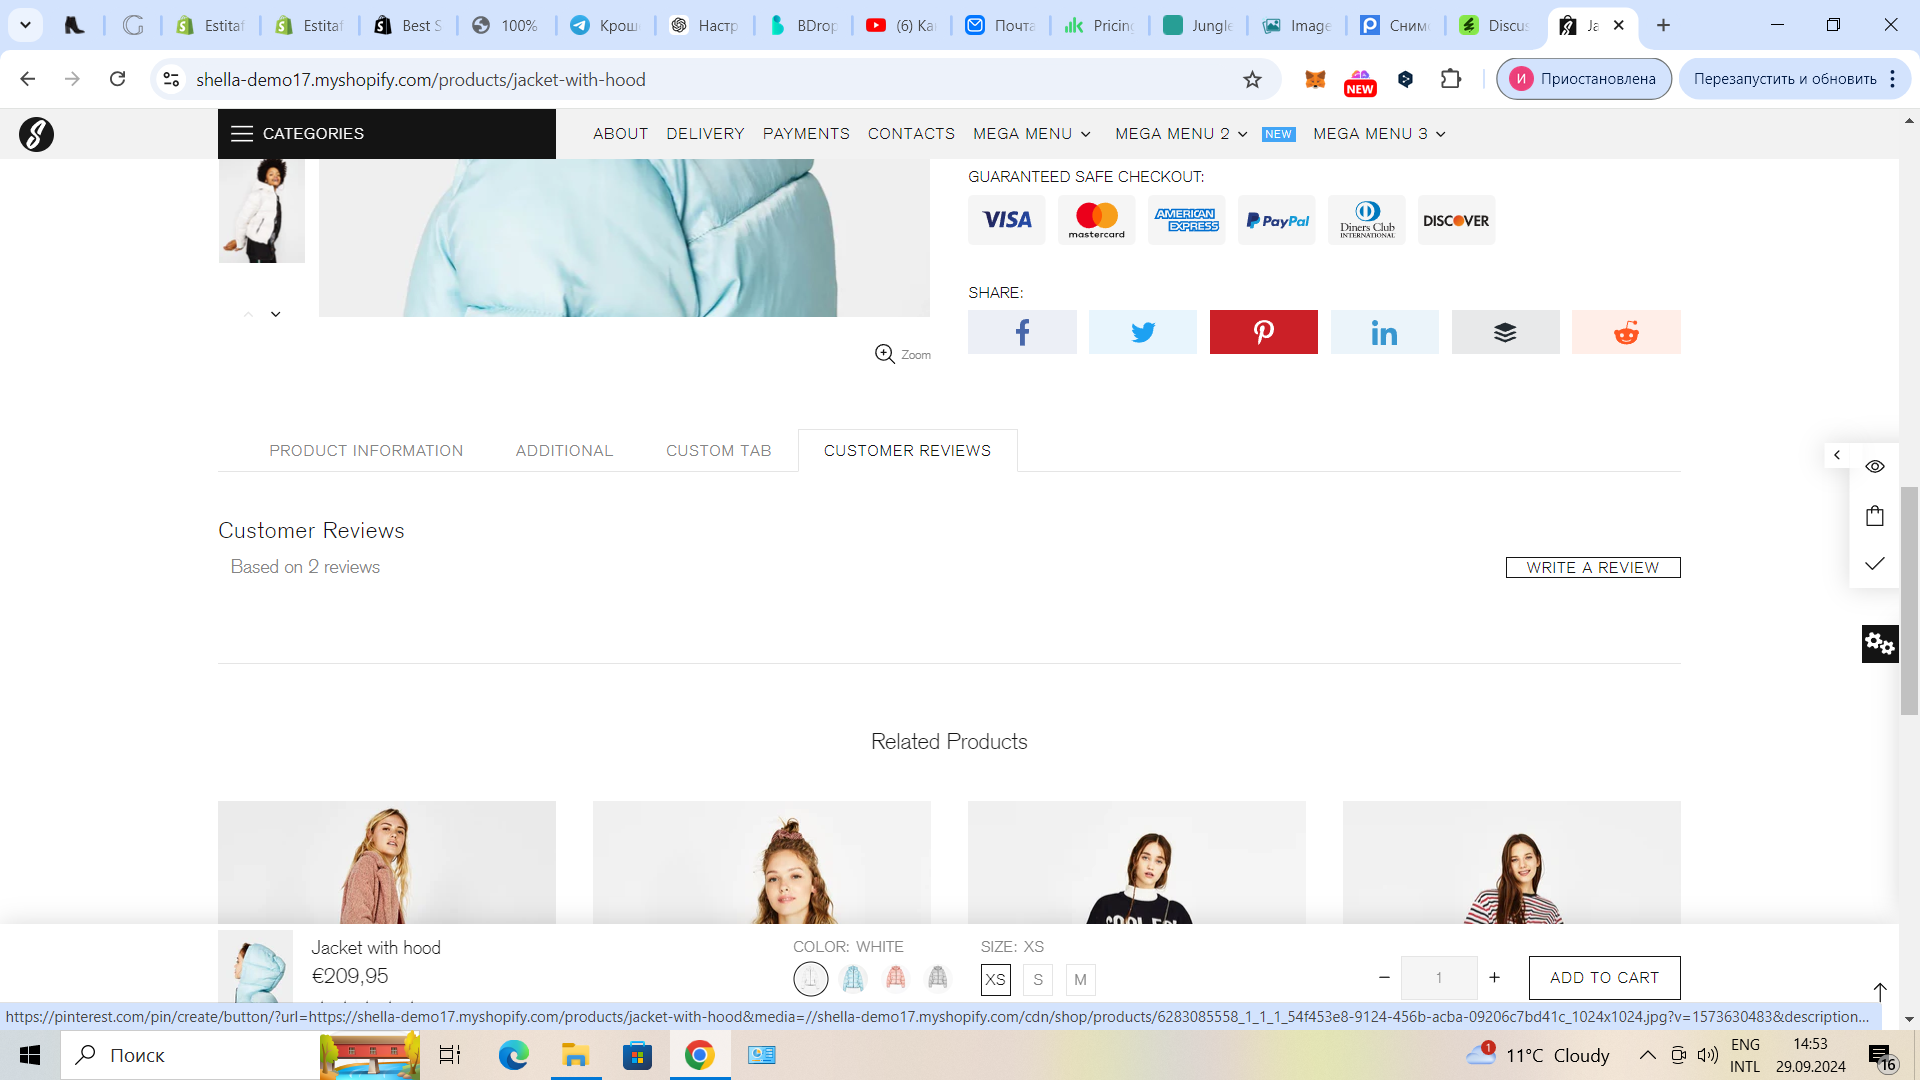Show next thumbnails with down chevron
This screenshot has width=1920, height=1080.
click(276, 314)
